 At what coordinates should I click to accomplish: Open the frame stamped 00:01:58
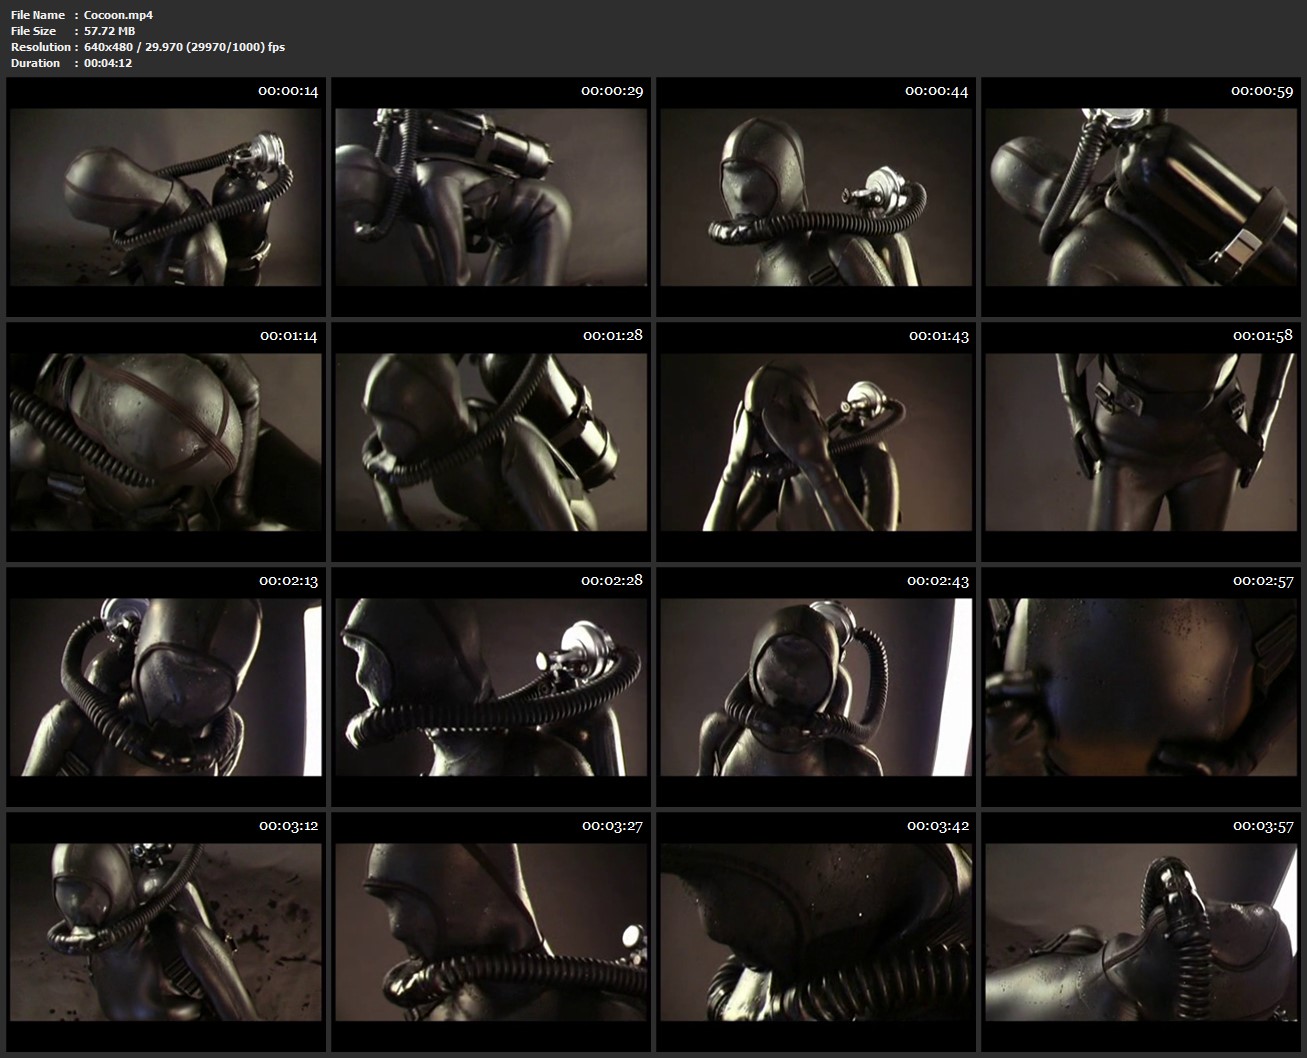coord(1141,442)
